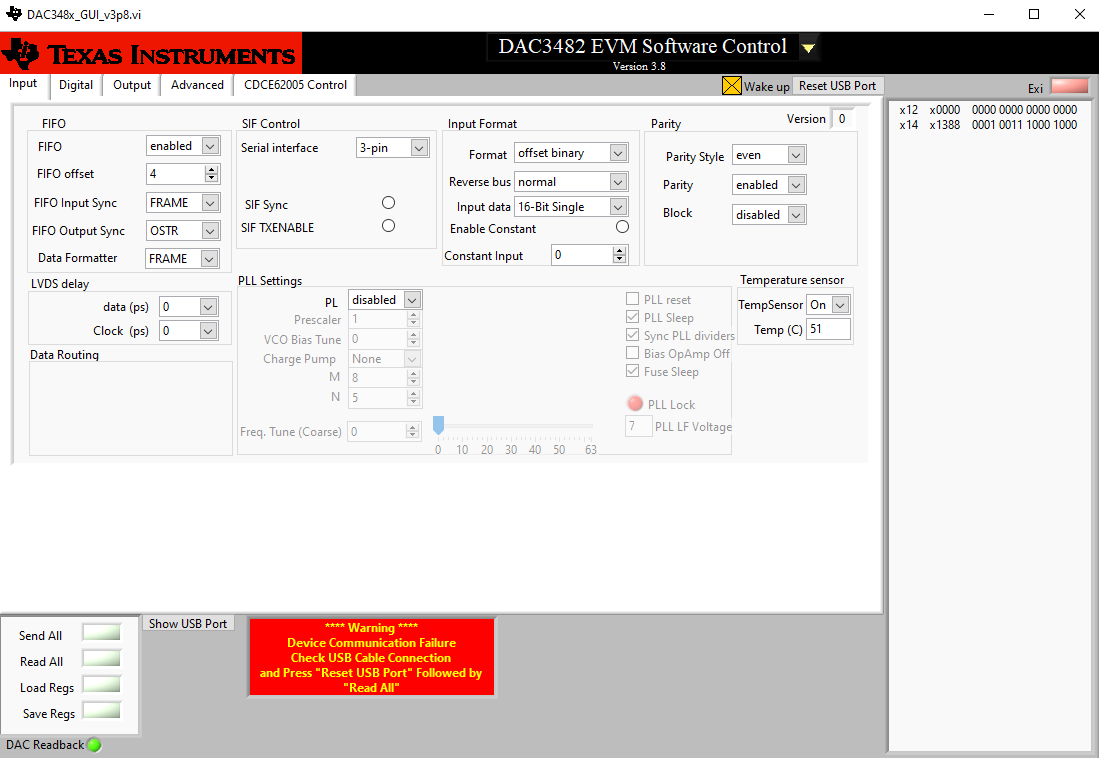Open the TempSensor On dropdown

[x=828, y=304]
